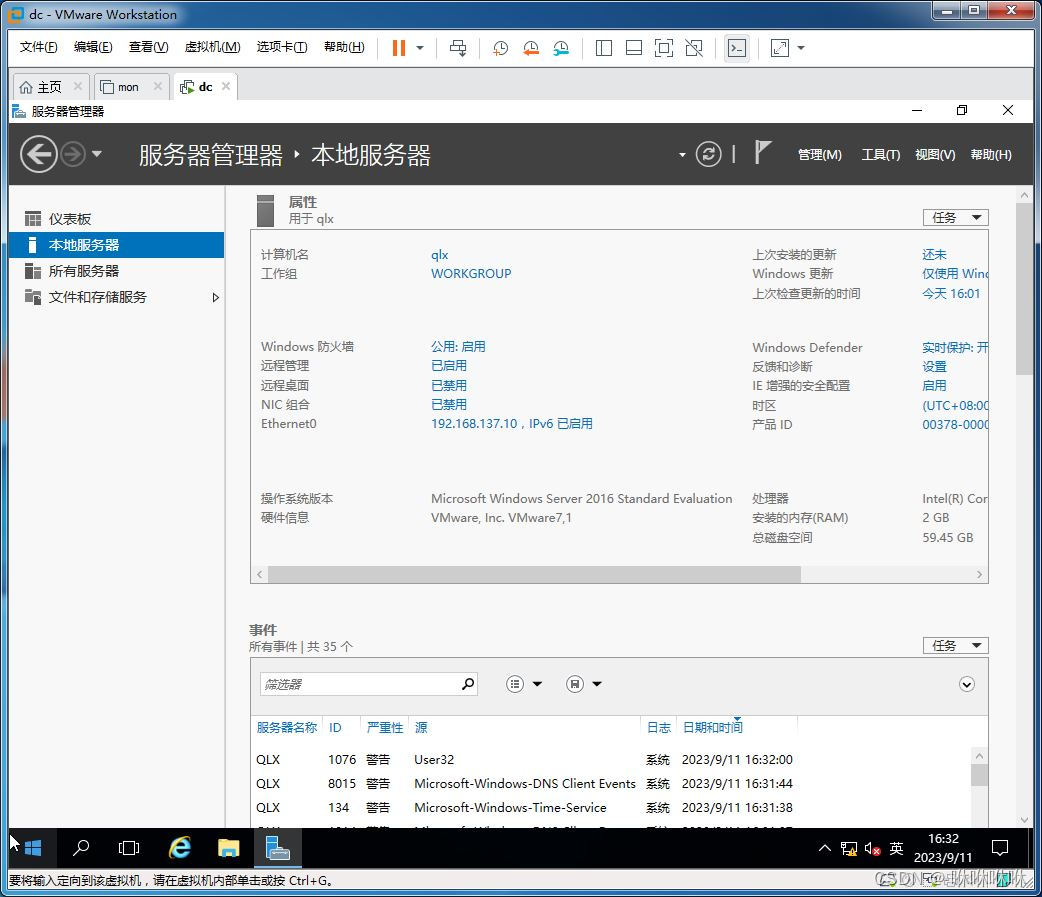Open the 事件 section 任务 dropdown
1042x897 pixels.
pyautogui.click(x=956, y=645)
